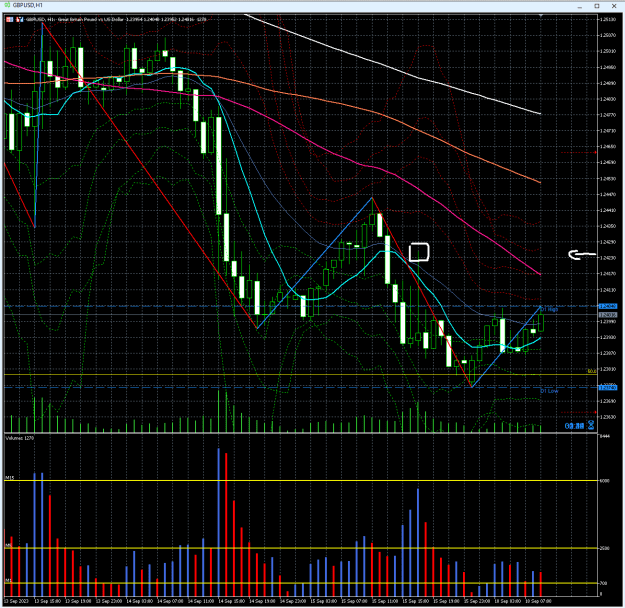Toggle the one-click trading panel icon

(10, 19)
